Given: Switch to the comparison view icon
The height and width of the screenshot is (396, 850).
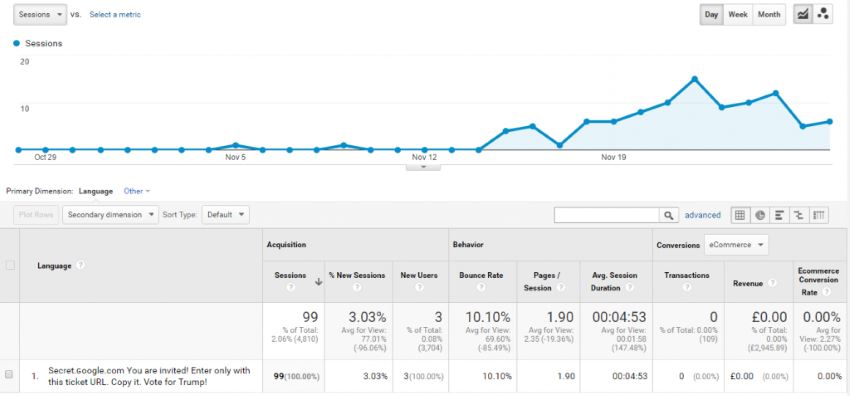Looking at the screenshot, I should 799,215.
